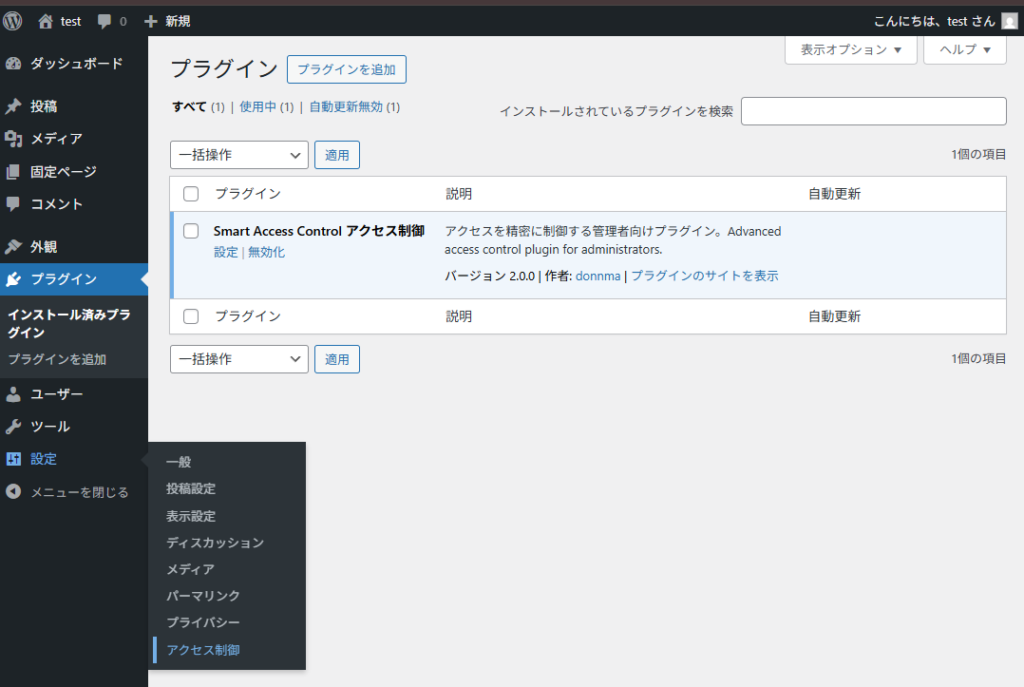Image resolution: width=1024 pixels, height=687 pixels.
Task: Toggle the select-all checkbox in table header
Action: (191, 194)
